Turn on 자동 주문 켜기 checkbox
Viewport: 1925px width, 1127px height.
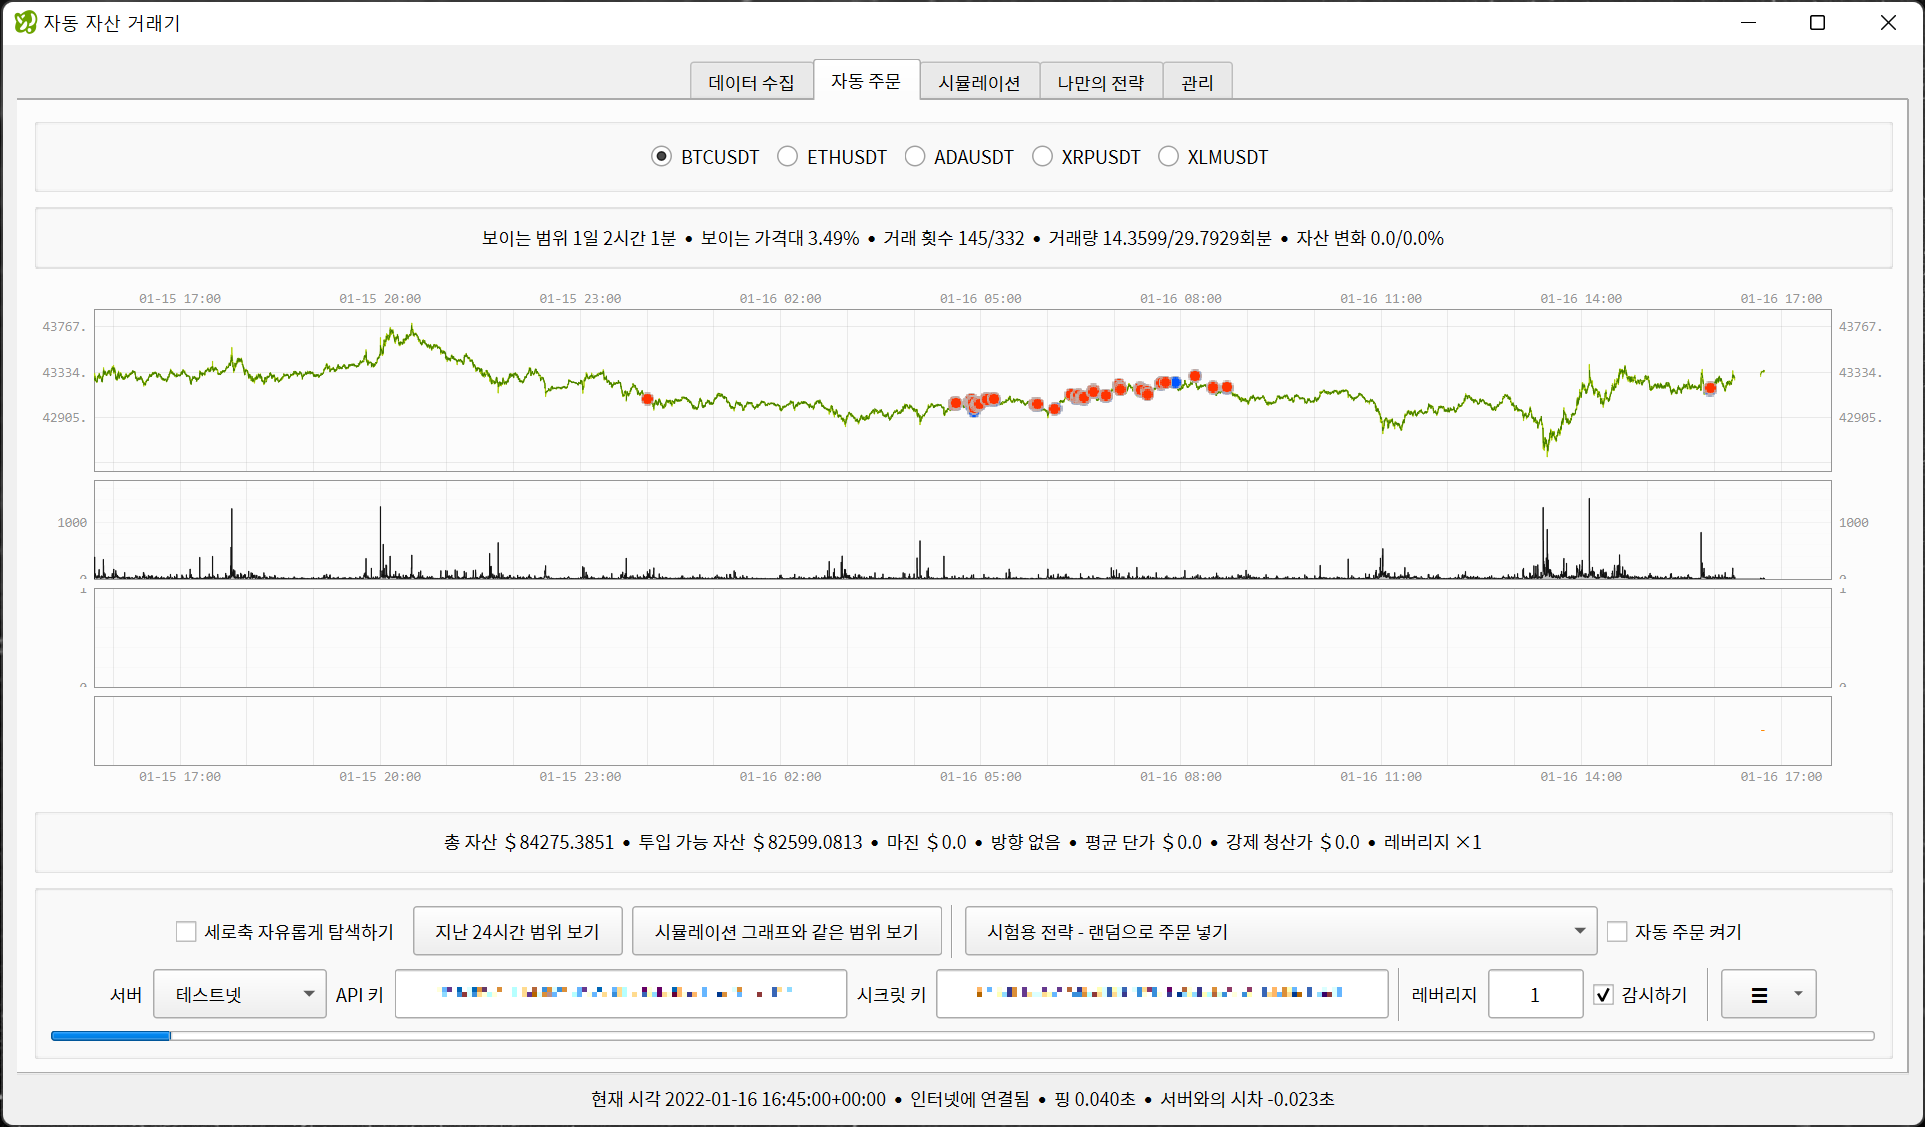(x=1617, y=932)
